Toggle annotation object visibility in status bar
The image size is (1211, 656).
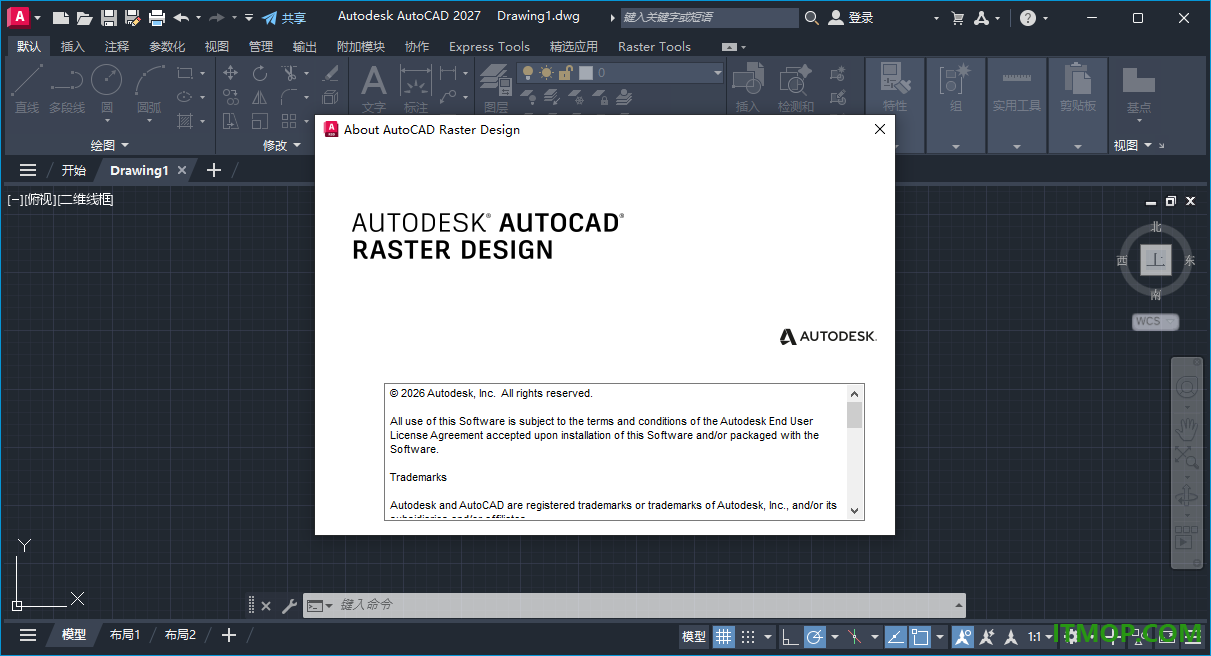pyautogui.click(x=963, y=636)
